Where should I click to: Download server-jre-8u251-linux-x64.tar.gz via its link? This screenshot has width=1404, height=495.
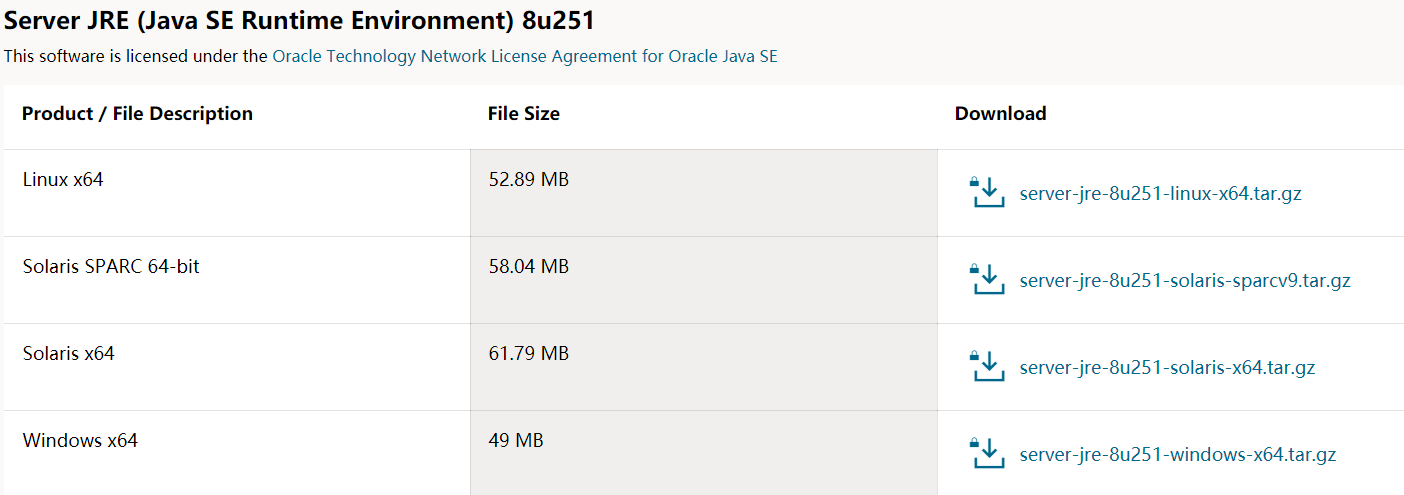coord(1160,194)
